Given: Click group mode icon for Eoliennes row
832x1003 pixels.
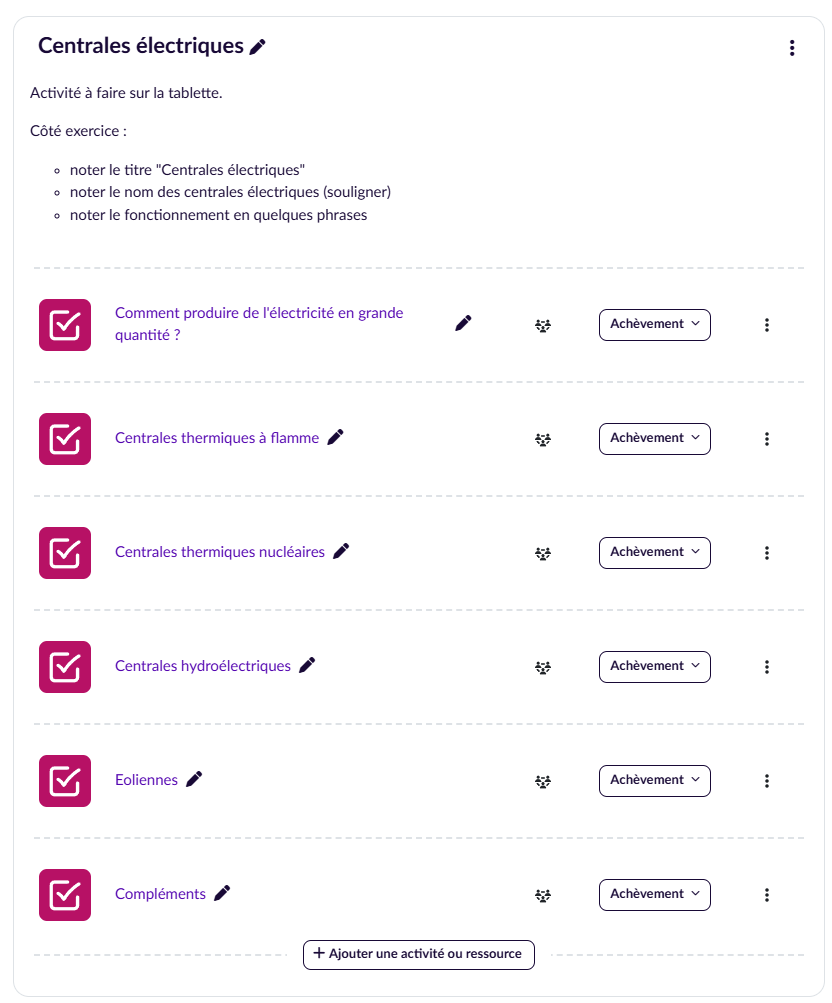Looking at the screenshot, I should pos(543,781).
